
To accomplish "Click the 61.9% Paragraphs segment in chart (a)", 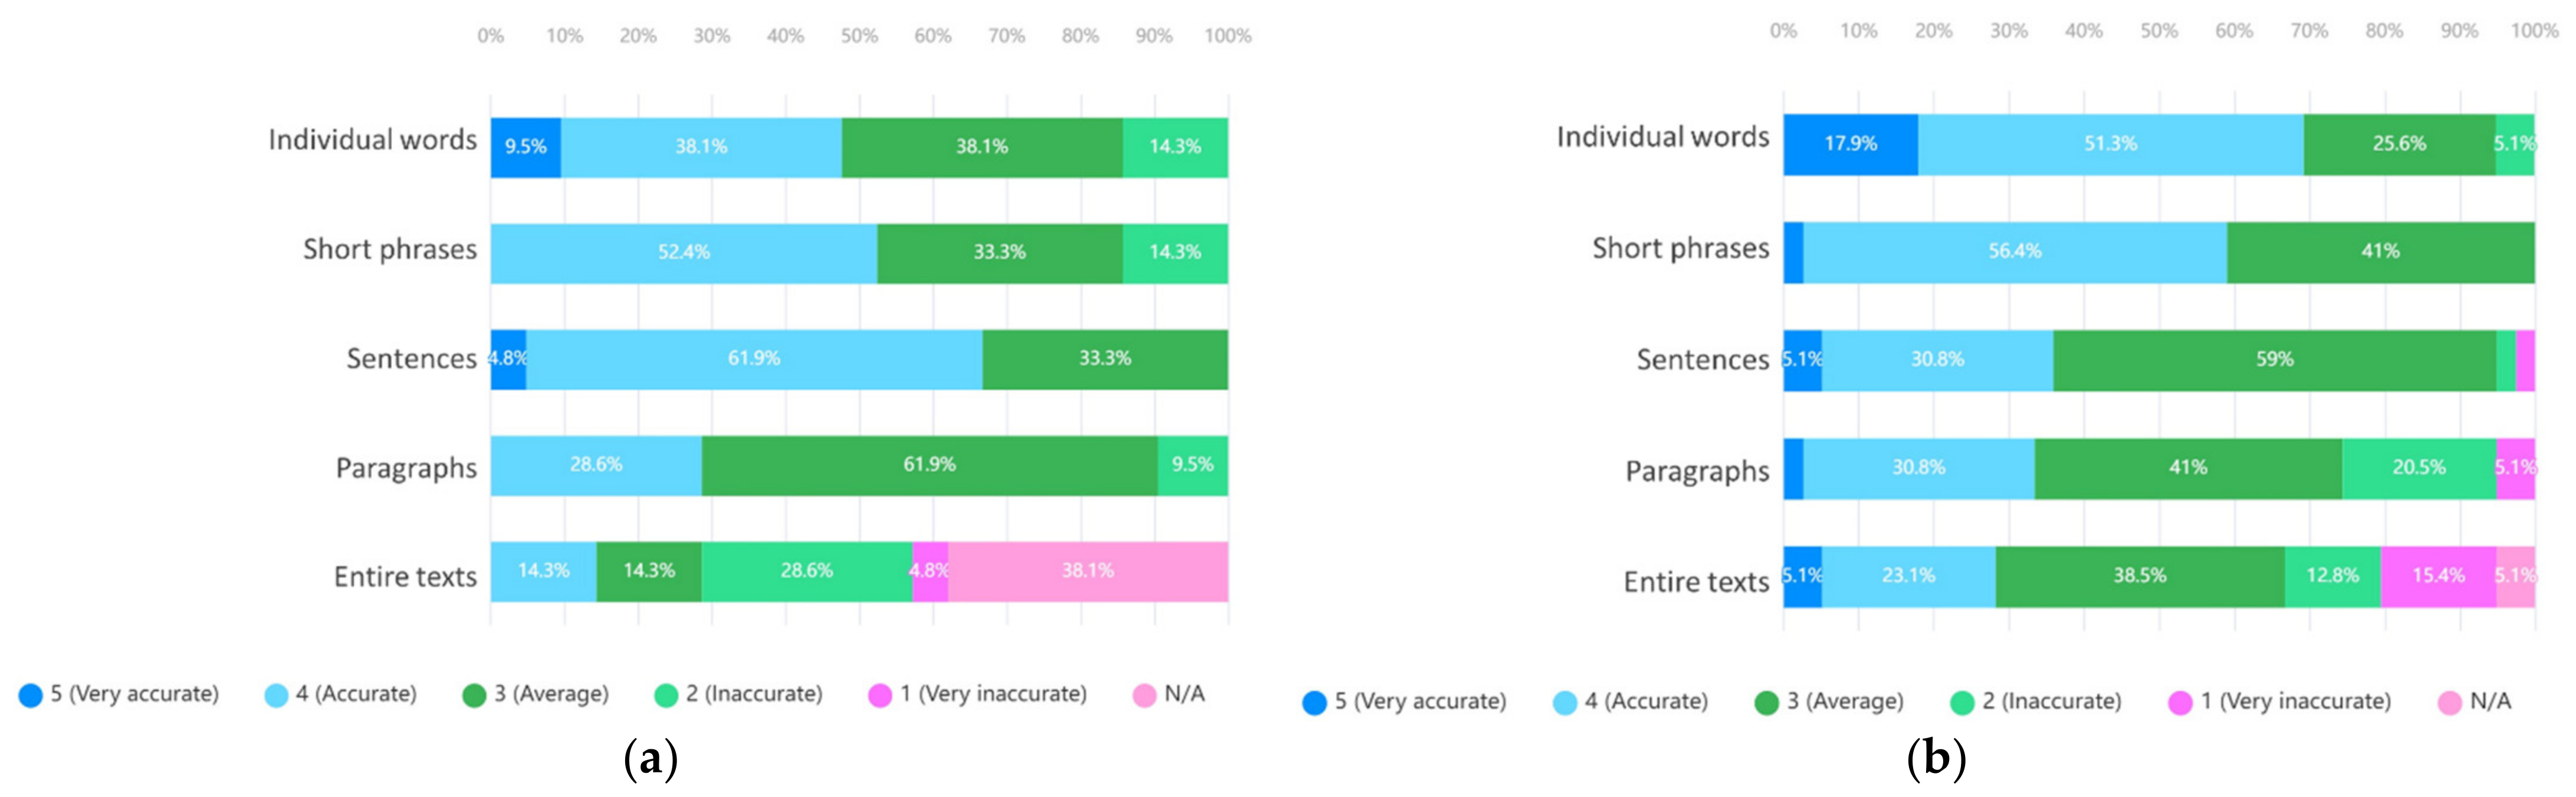I will [x=929, y=465].
